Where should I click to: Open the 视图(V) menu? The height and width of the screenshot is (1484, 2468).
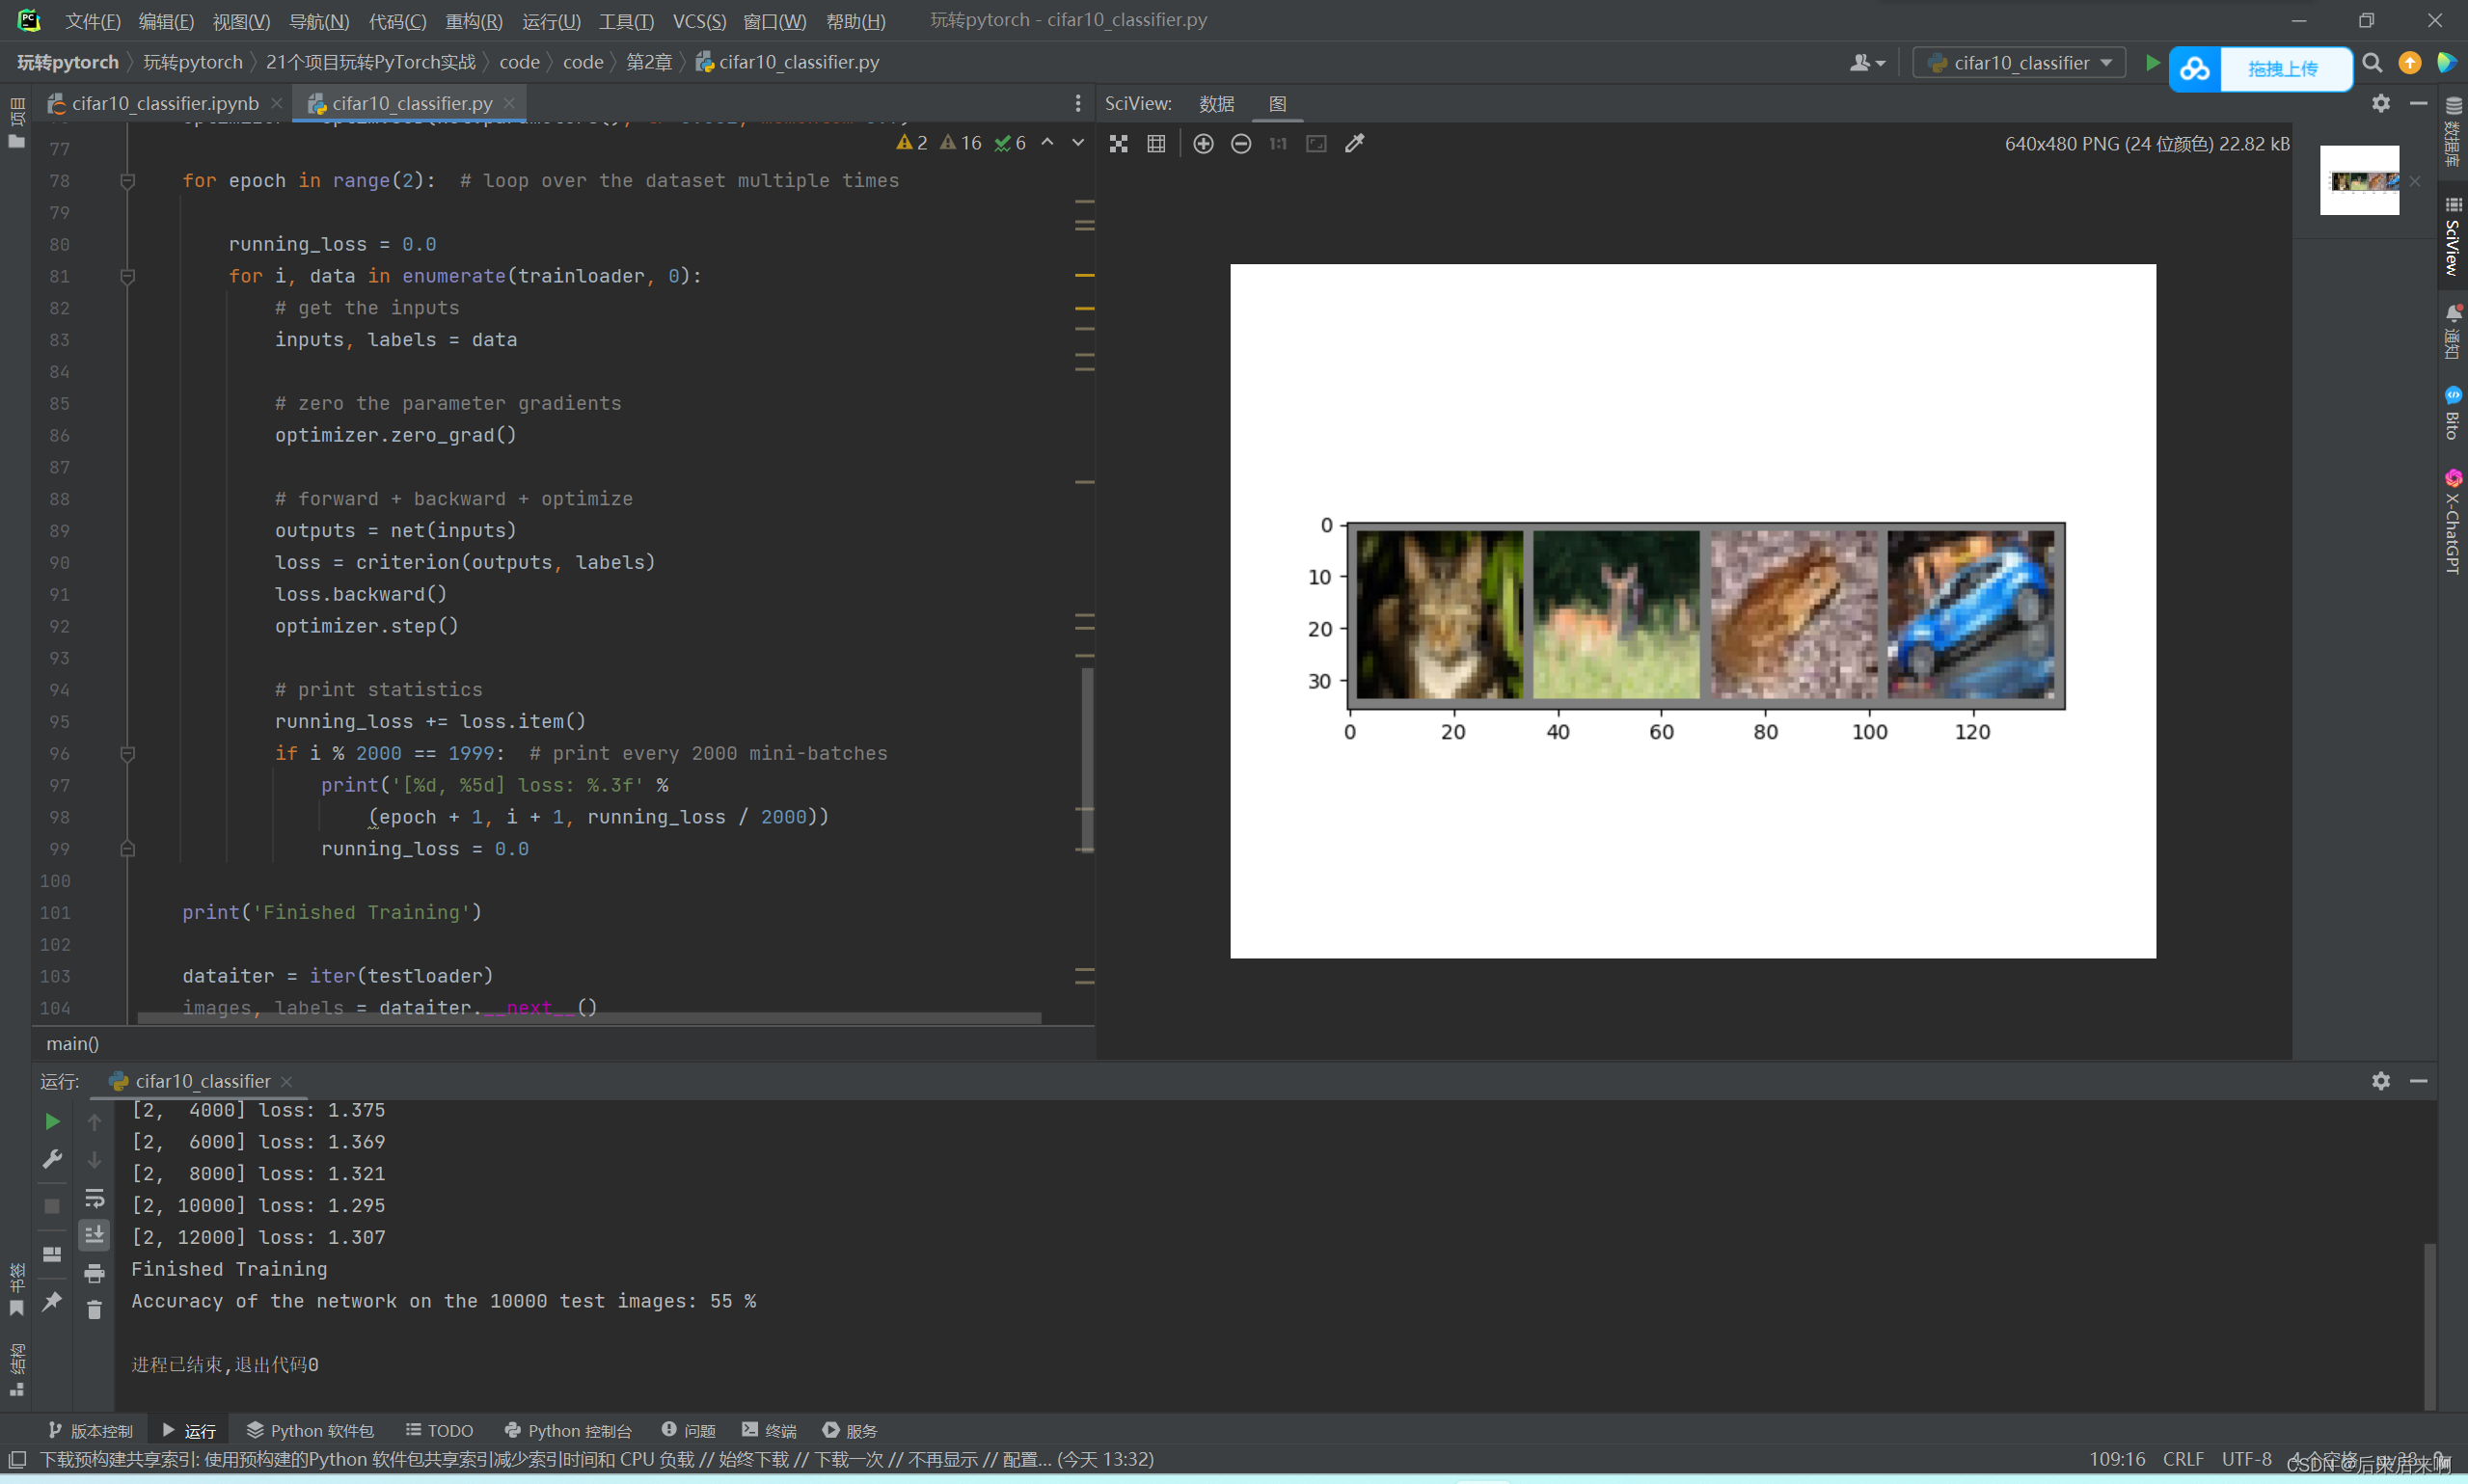[x=241, y=21]
